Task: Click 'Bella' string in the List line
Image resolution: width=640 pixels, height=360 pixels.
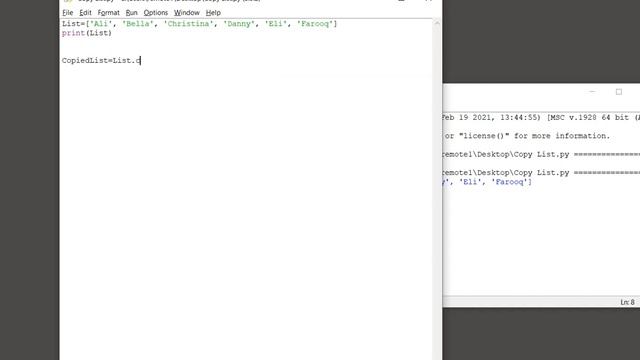Action: point(138,24)
